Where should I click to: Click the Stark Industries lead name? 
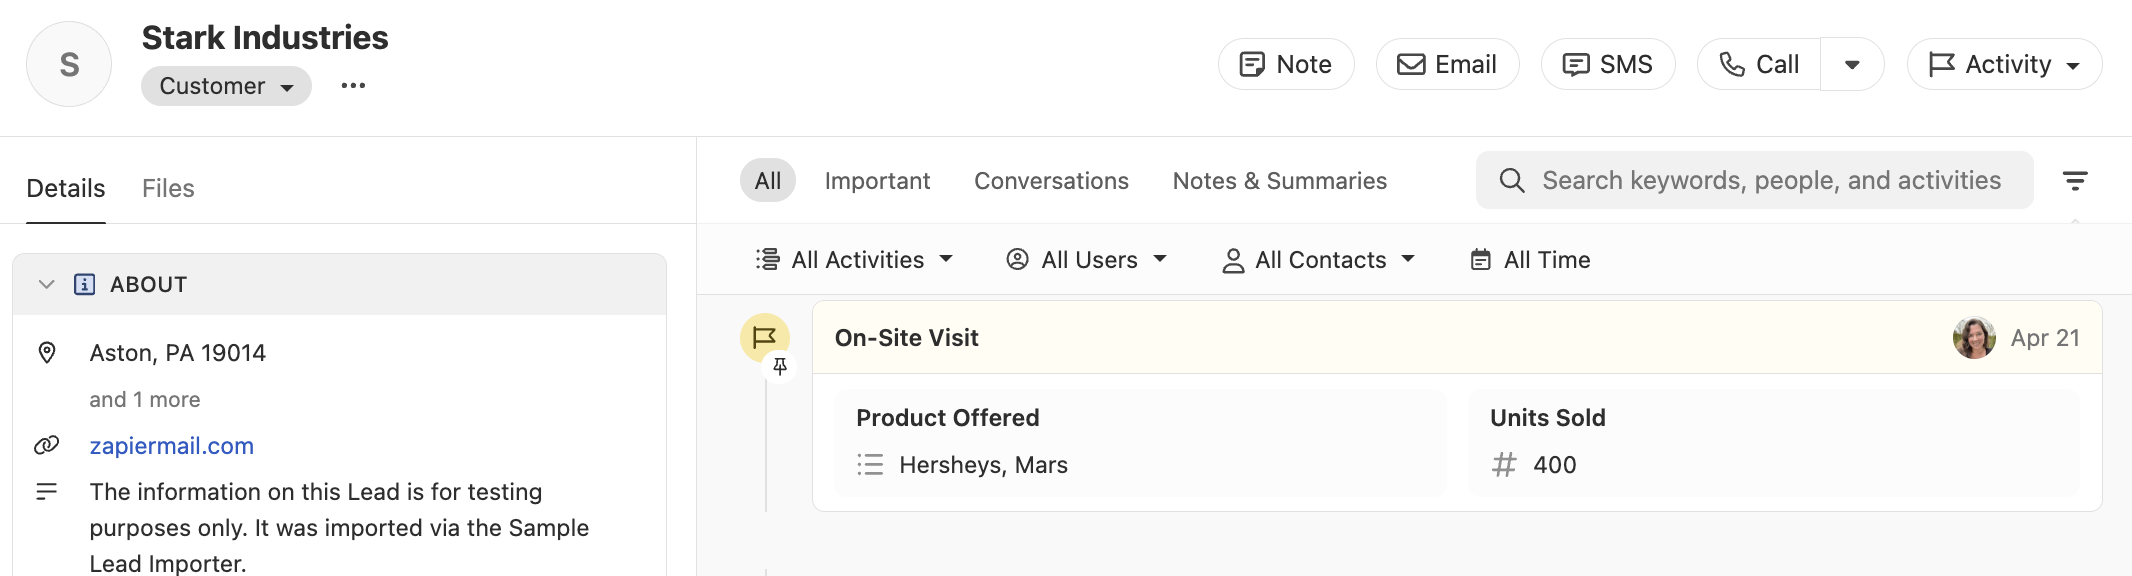[x=265, y=38]
